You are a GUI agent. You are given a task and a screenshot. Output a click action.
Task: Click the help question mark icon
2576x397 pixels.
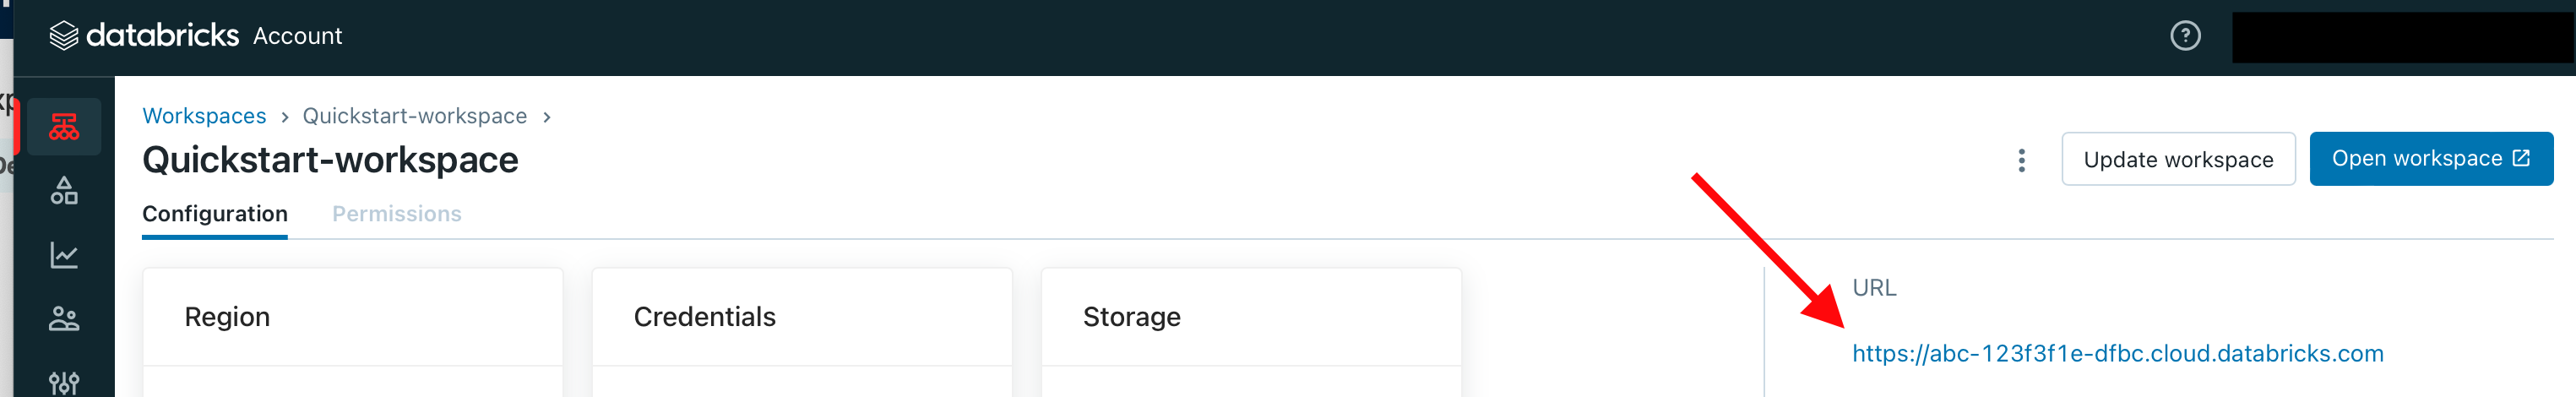2185,36
